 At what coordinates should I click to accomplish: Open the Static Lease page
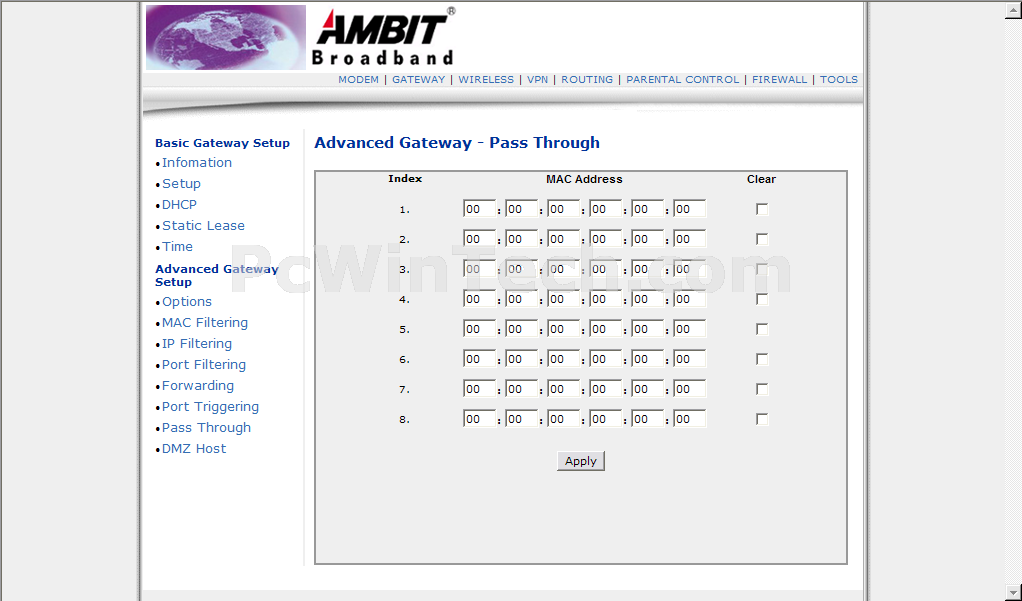point(203,226)
